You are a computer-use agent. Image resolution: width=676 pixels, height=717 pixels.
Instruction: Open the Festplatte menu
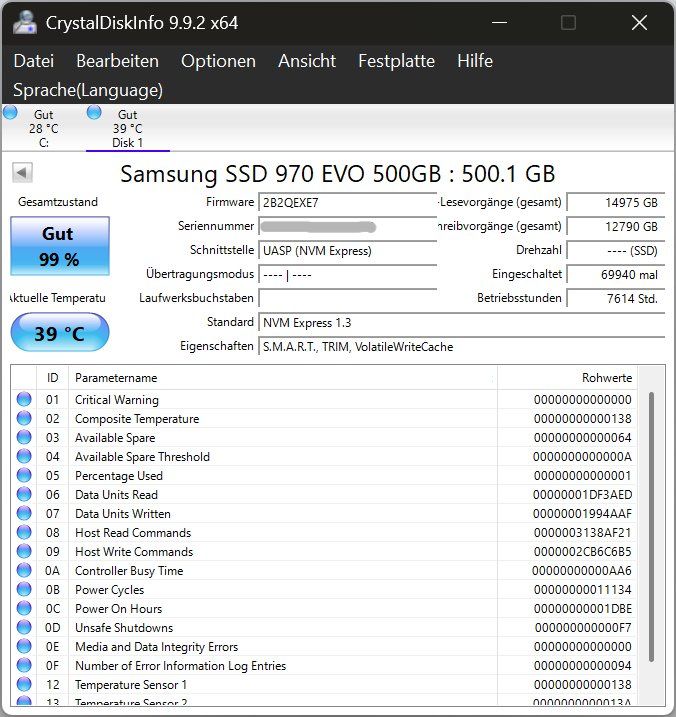(x=397, y=61)
